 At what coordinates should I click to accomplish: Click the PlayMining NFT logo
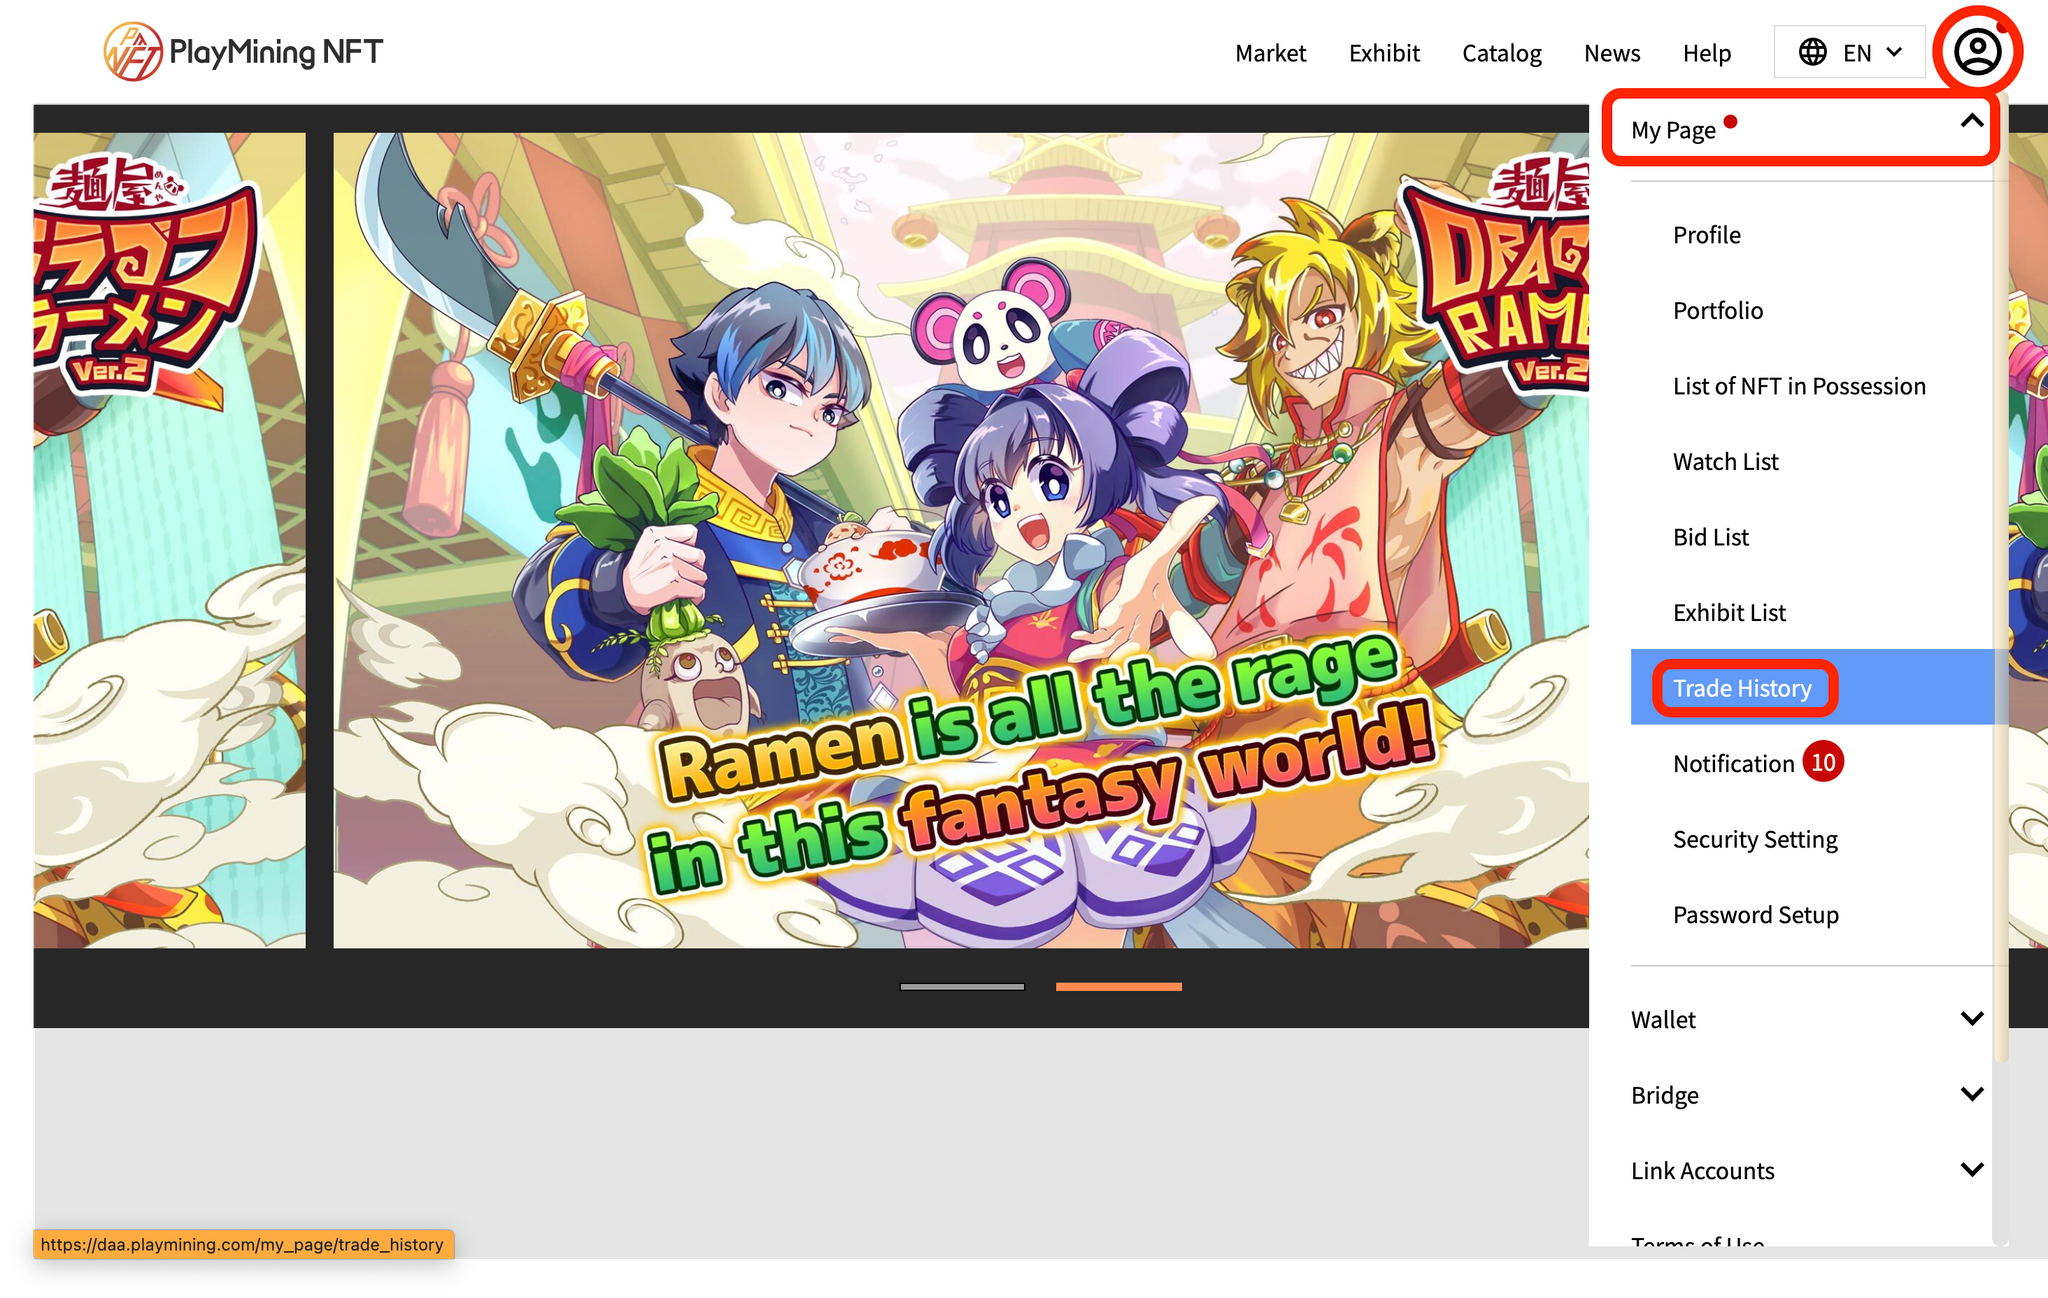coord(243,52)
